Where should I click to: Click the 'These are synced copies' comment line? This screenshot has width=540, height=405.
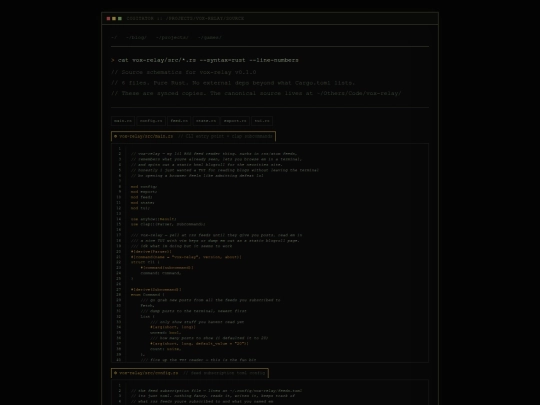256,93
